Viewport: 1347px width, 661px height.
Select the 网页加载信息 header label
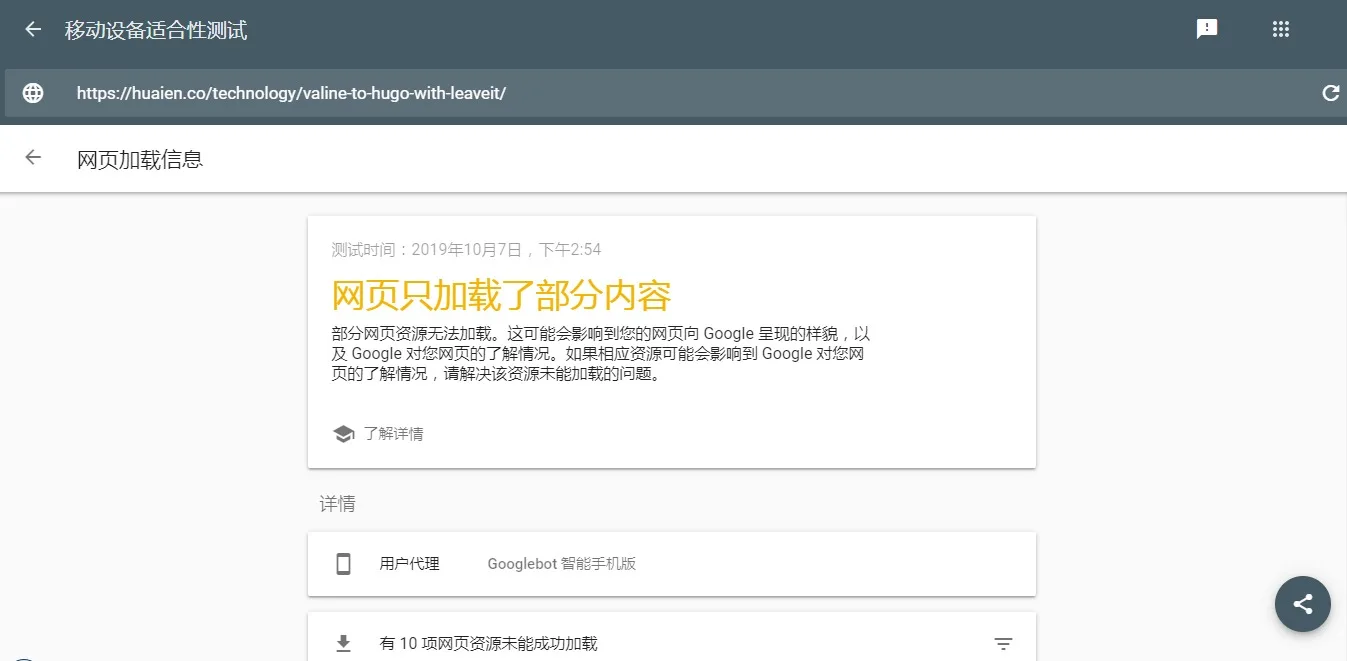(x=139, y=158)
